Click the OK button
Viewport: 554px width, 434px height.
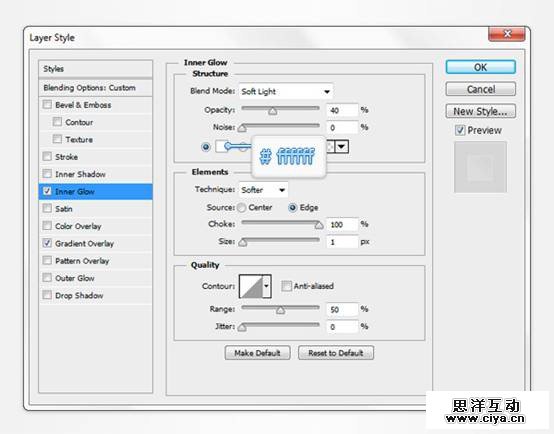tap(481, 67)
